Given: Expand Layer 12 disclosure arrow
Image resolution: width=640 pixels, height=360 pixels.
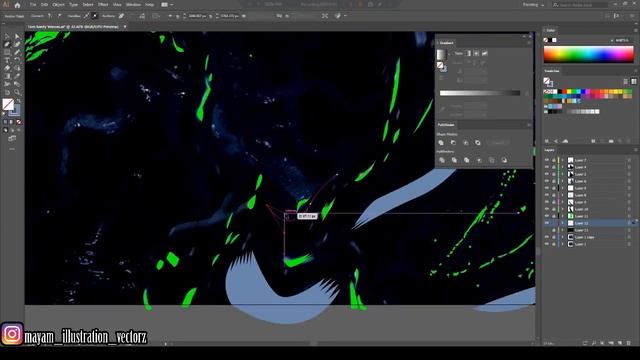Looking at the screenshot, I should point(563,223).
